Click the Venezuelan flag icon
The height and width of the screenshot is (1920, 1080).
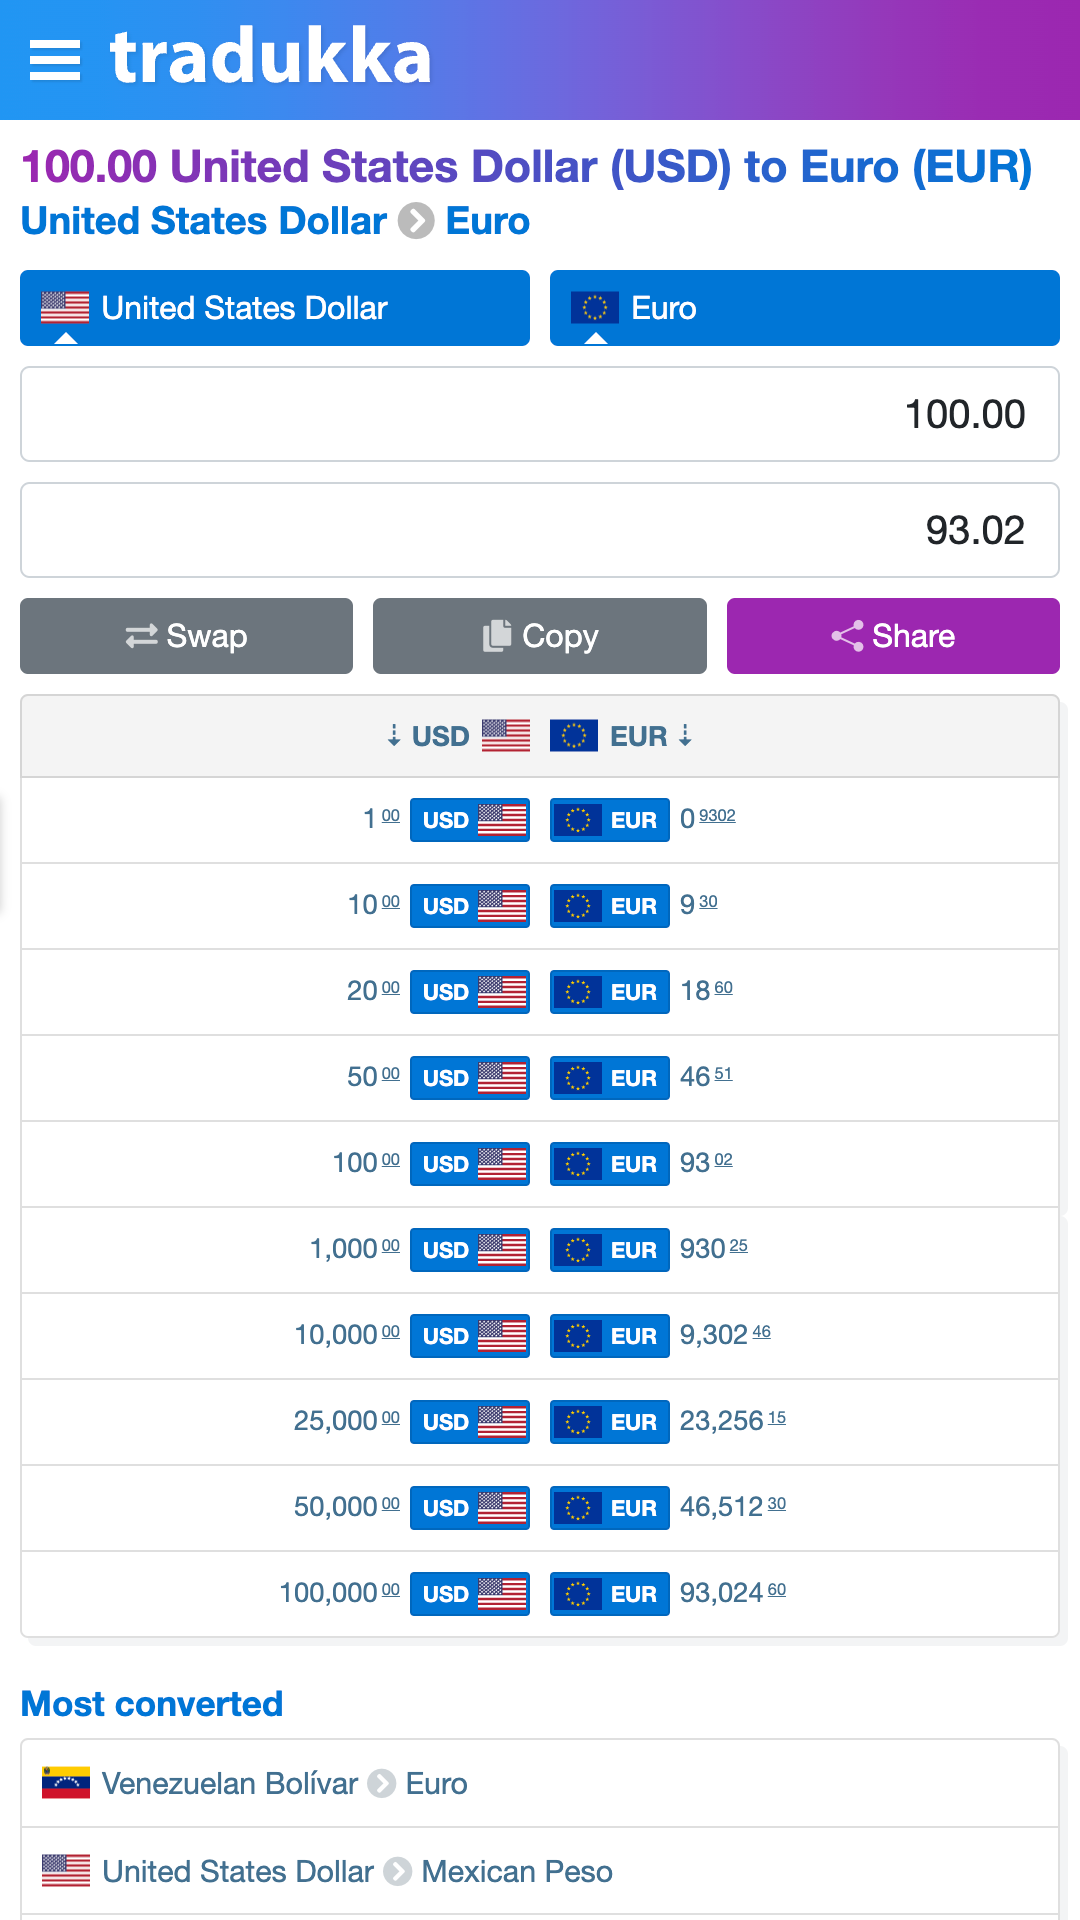[x=66, y=1783]
